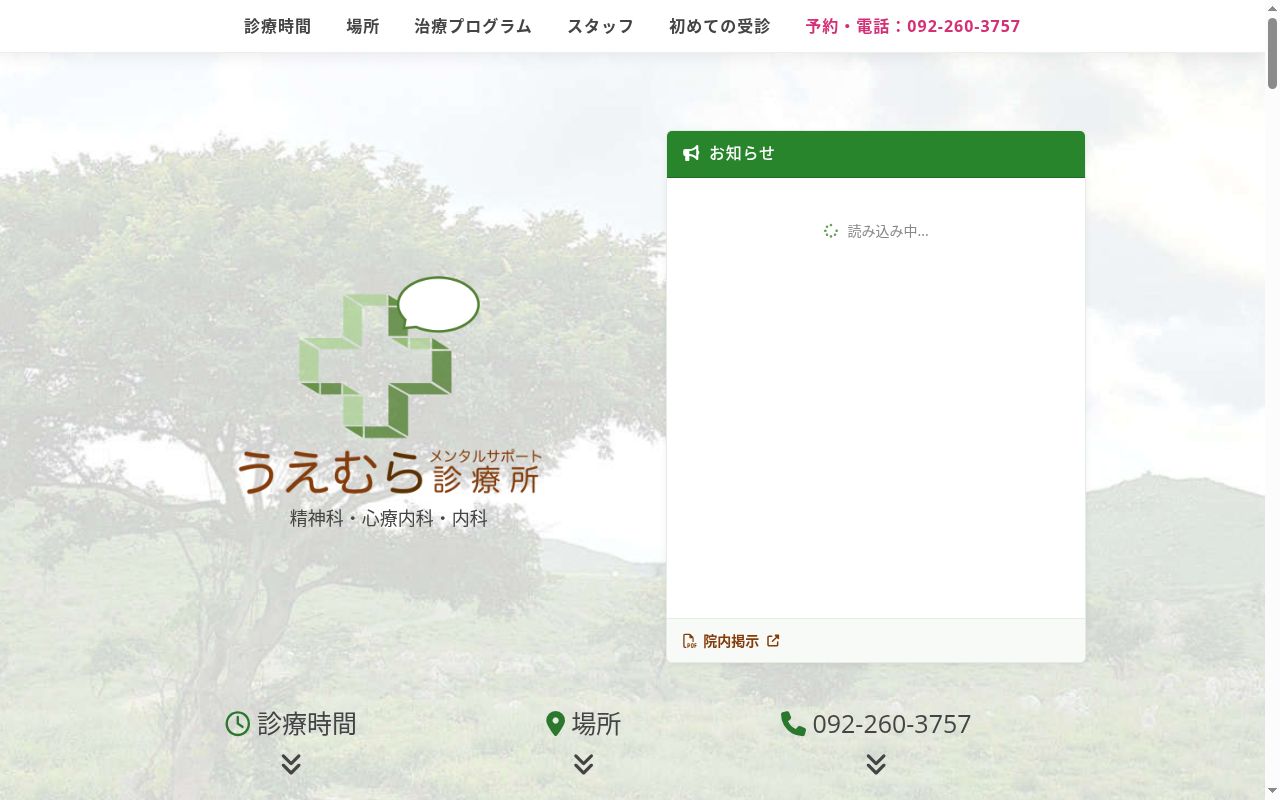
Task: Open the スタッフ navigation item
Action: (600, 26)
